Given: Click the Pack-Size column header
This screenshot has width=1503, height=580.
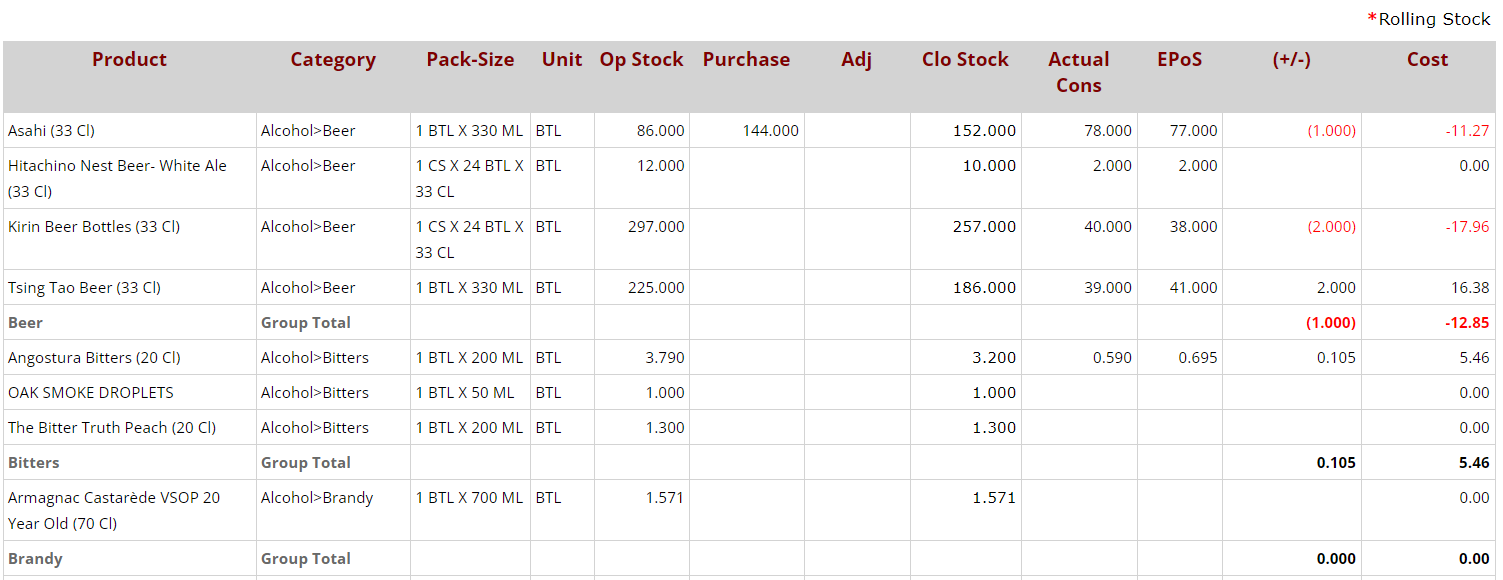Looking at the screenshot, I should tap(470, 60).
